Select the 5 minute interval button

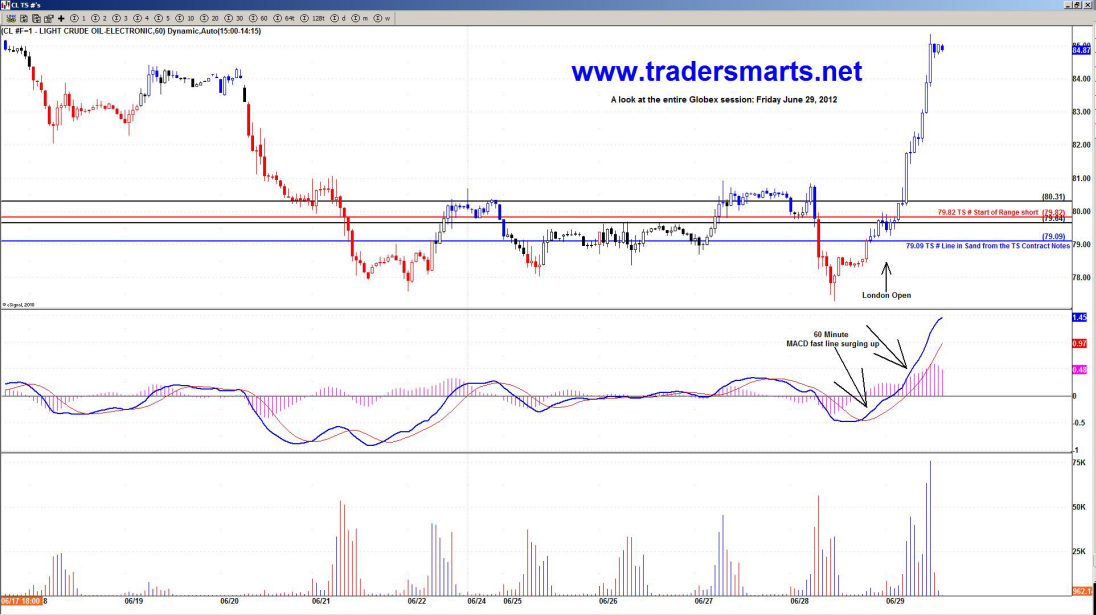point(162,18)
